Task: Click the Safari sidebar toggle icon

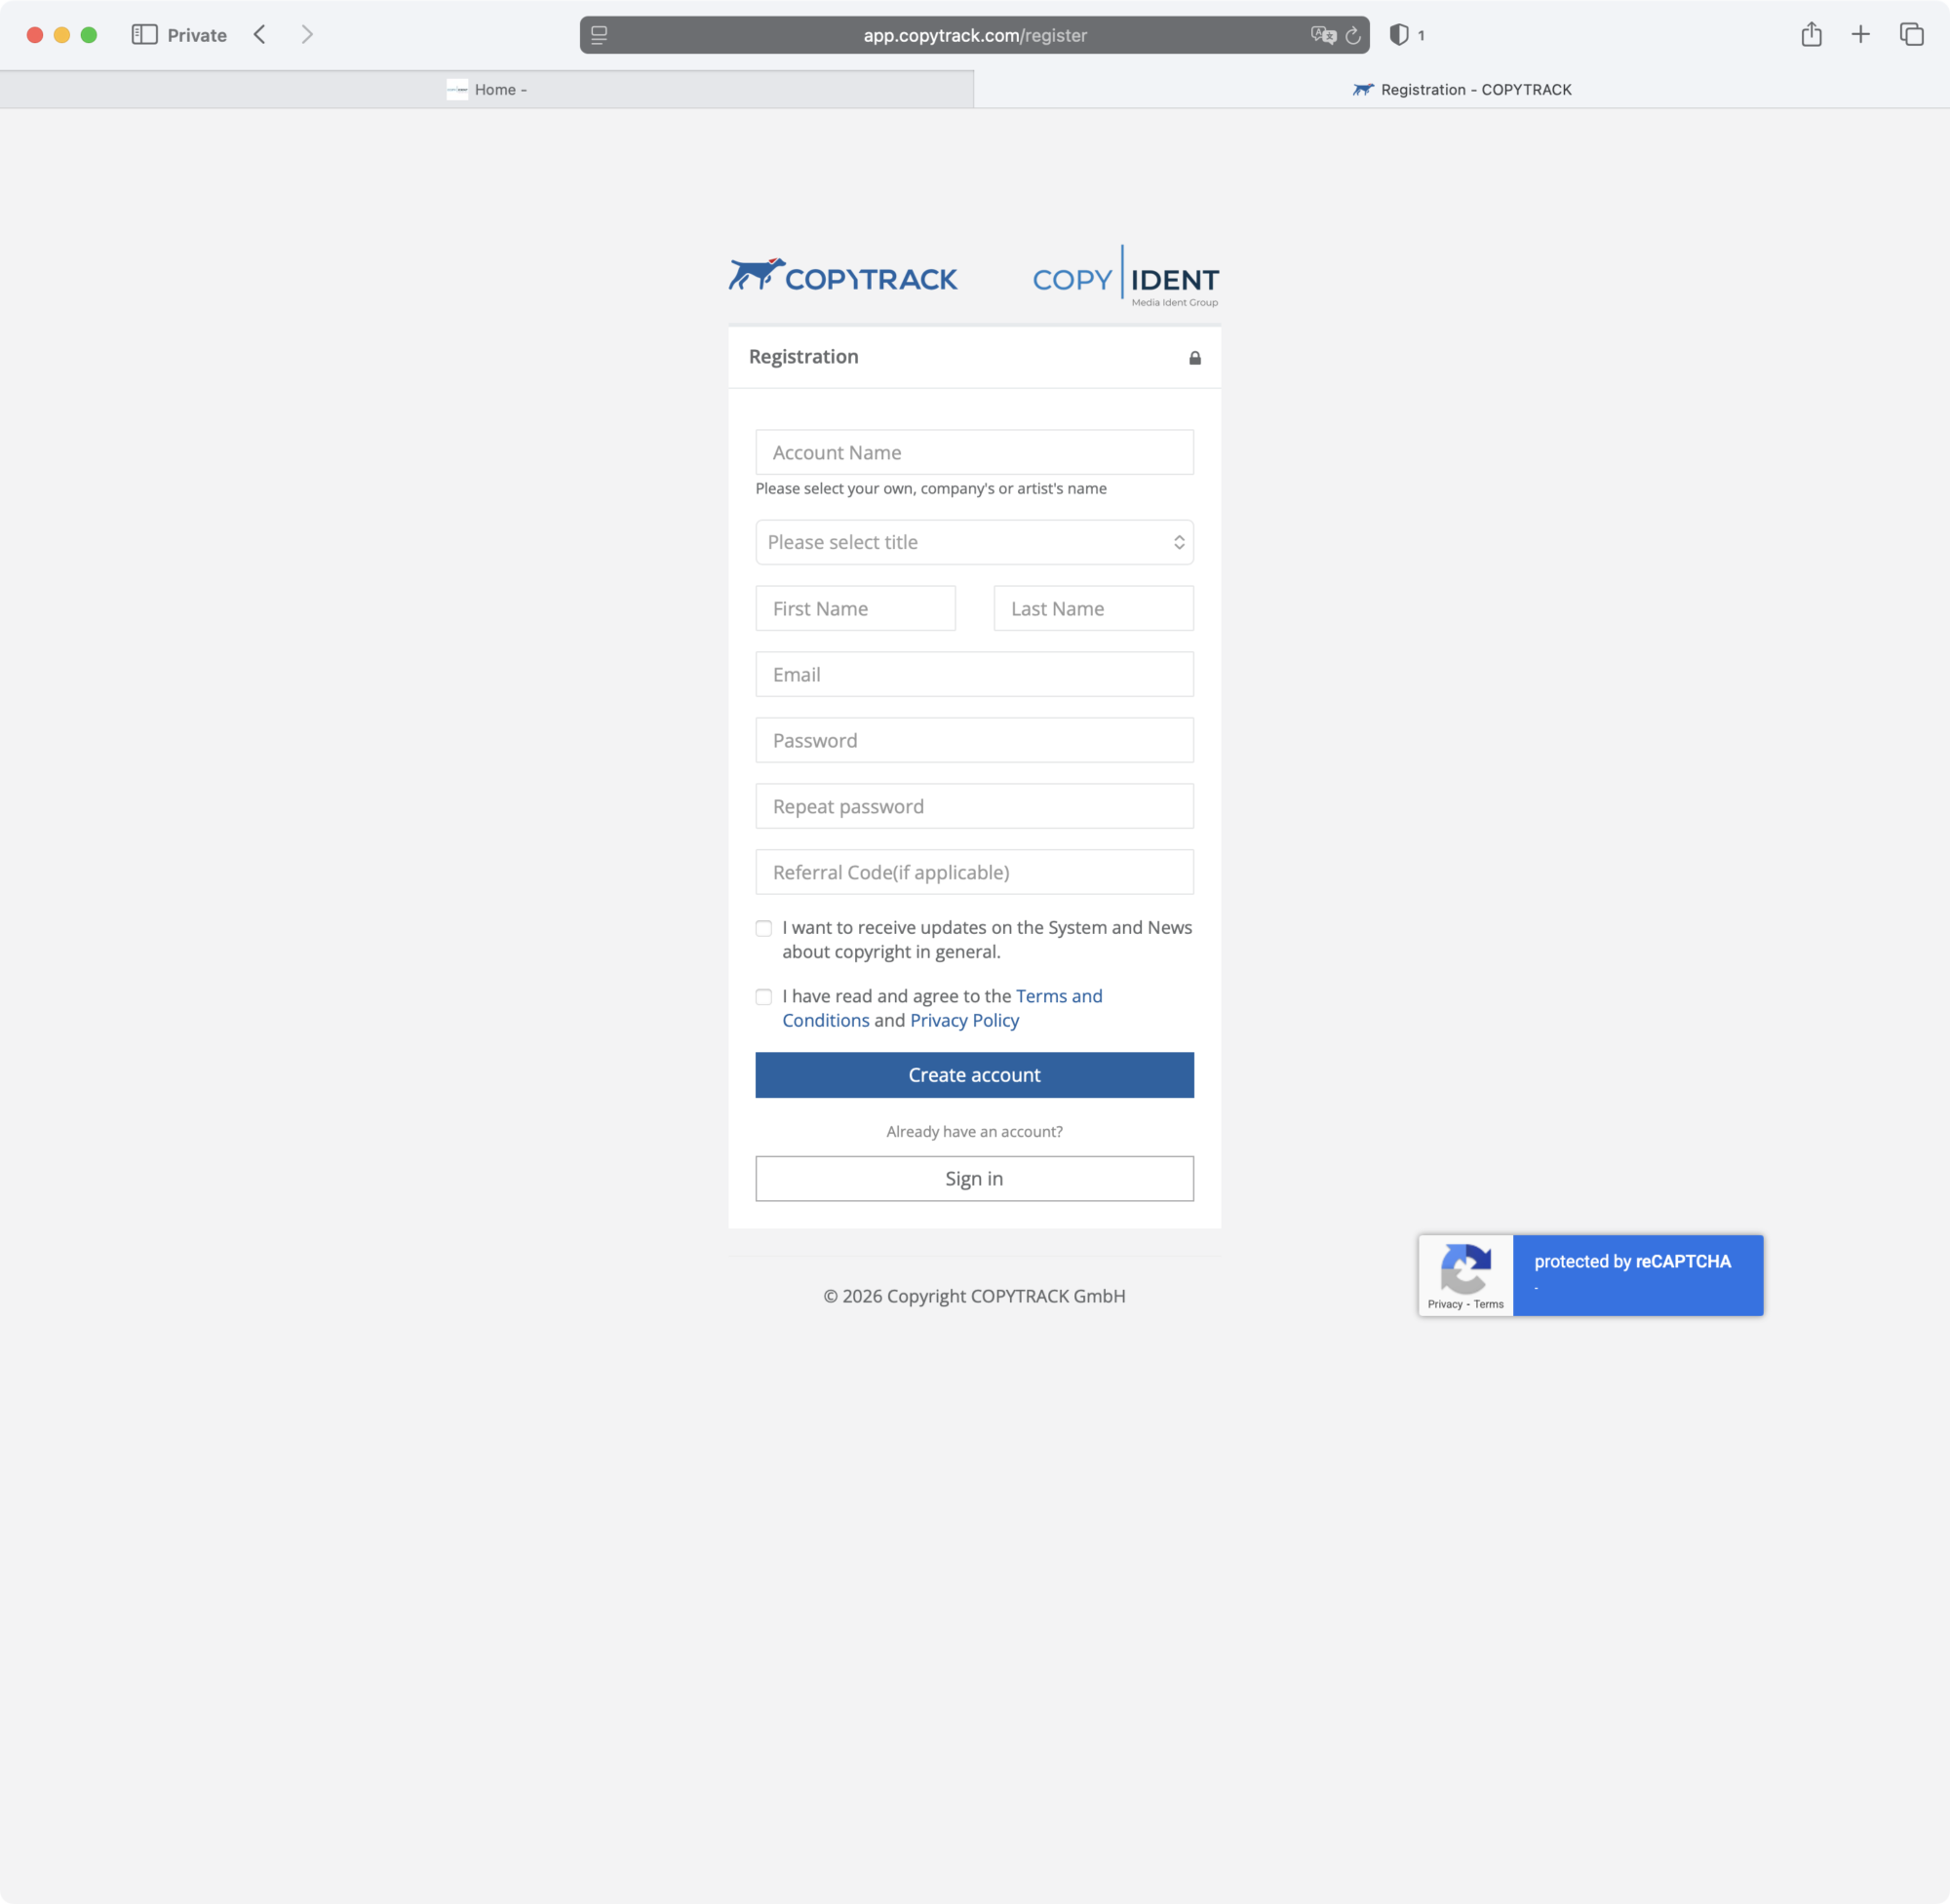Action: (x=144, y=35)
